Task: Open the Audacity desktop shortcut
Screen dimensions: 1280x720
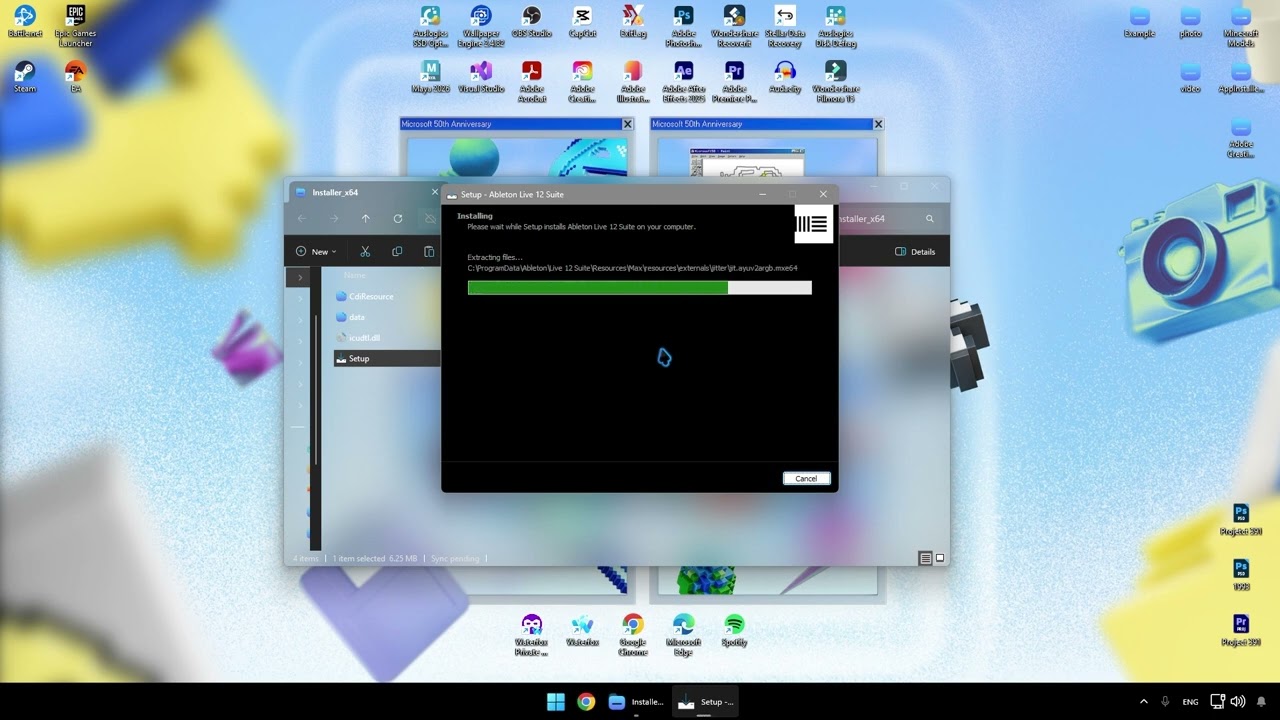Action: coord(785,77)
